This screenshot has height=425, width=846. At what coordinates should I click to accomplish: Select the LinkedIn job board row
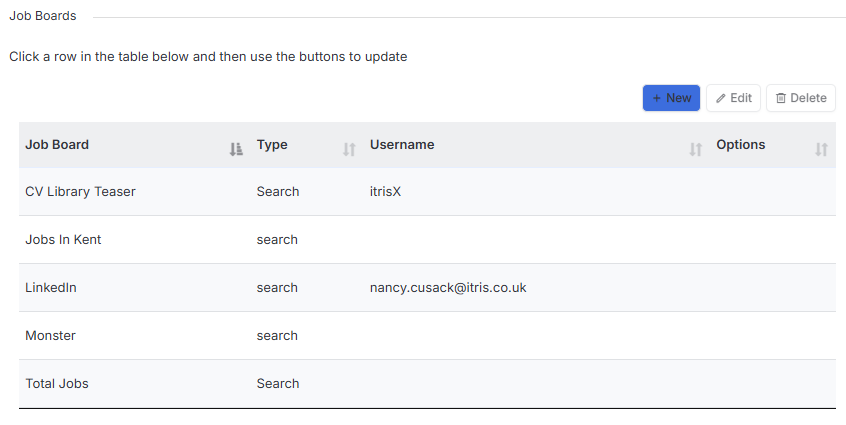pos(427,287)
